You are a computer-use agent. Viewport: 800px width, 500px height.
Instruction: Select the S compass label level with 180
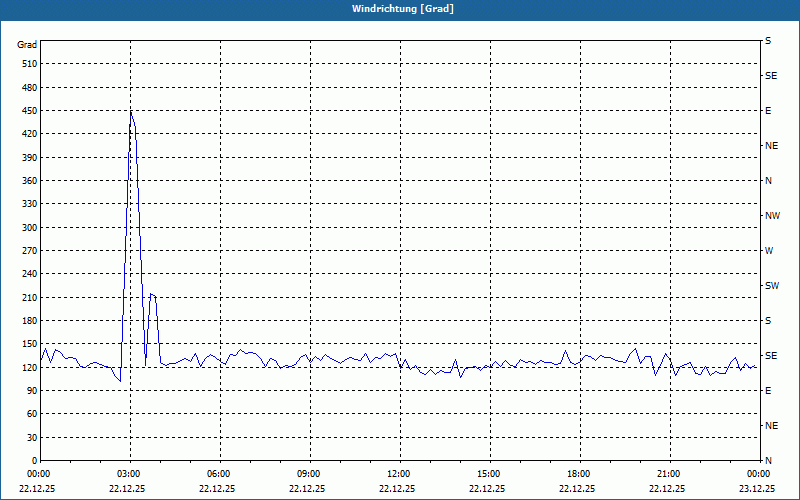[768, 321]
